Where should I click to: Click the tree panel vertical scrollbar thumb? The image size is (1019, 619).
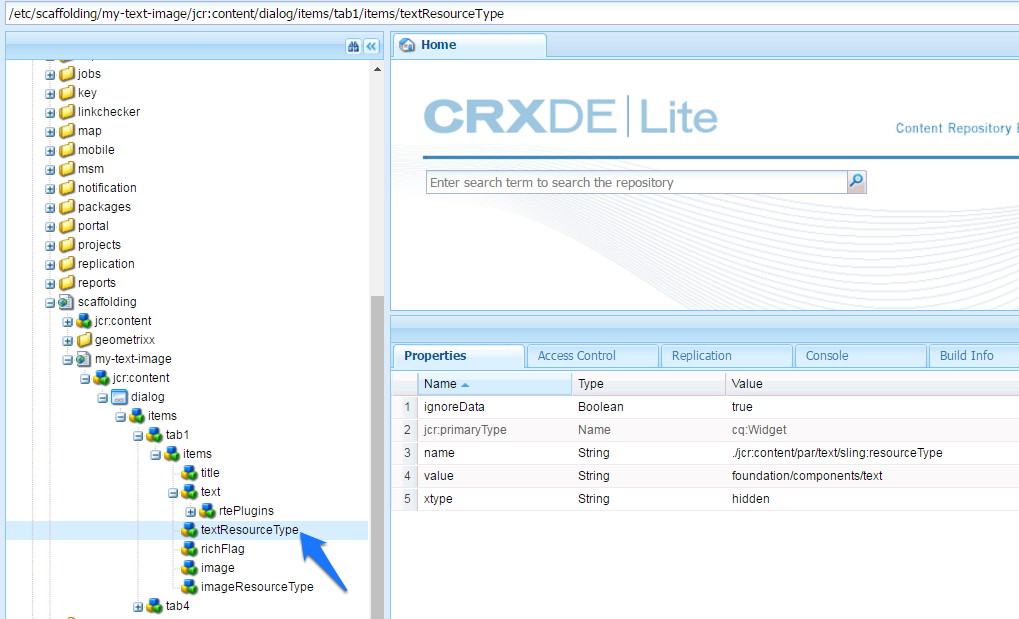[x=377, y=457]
